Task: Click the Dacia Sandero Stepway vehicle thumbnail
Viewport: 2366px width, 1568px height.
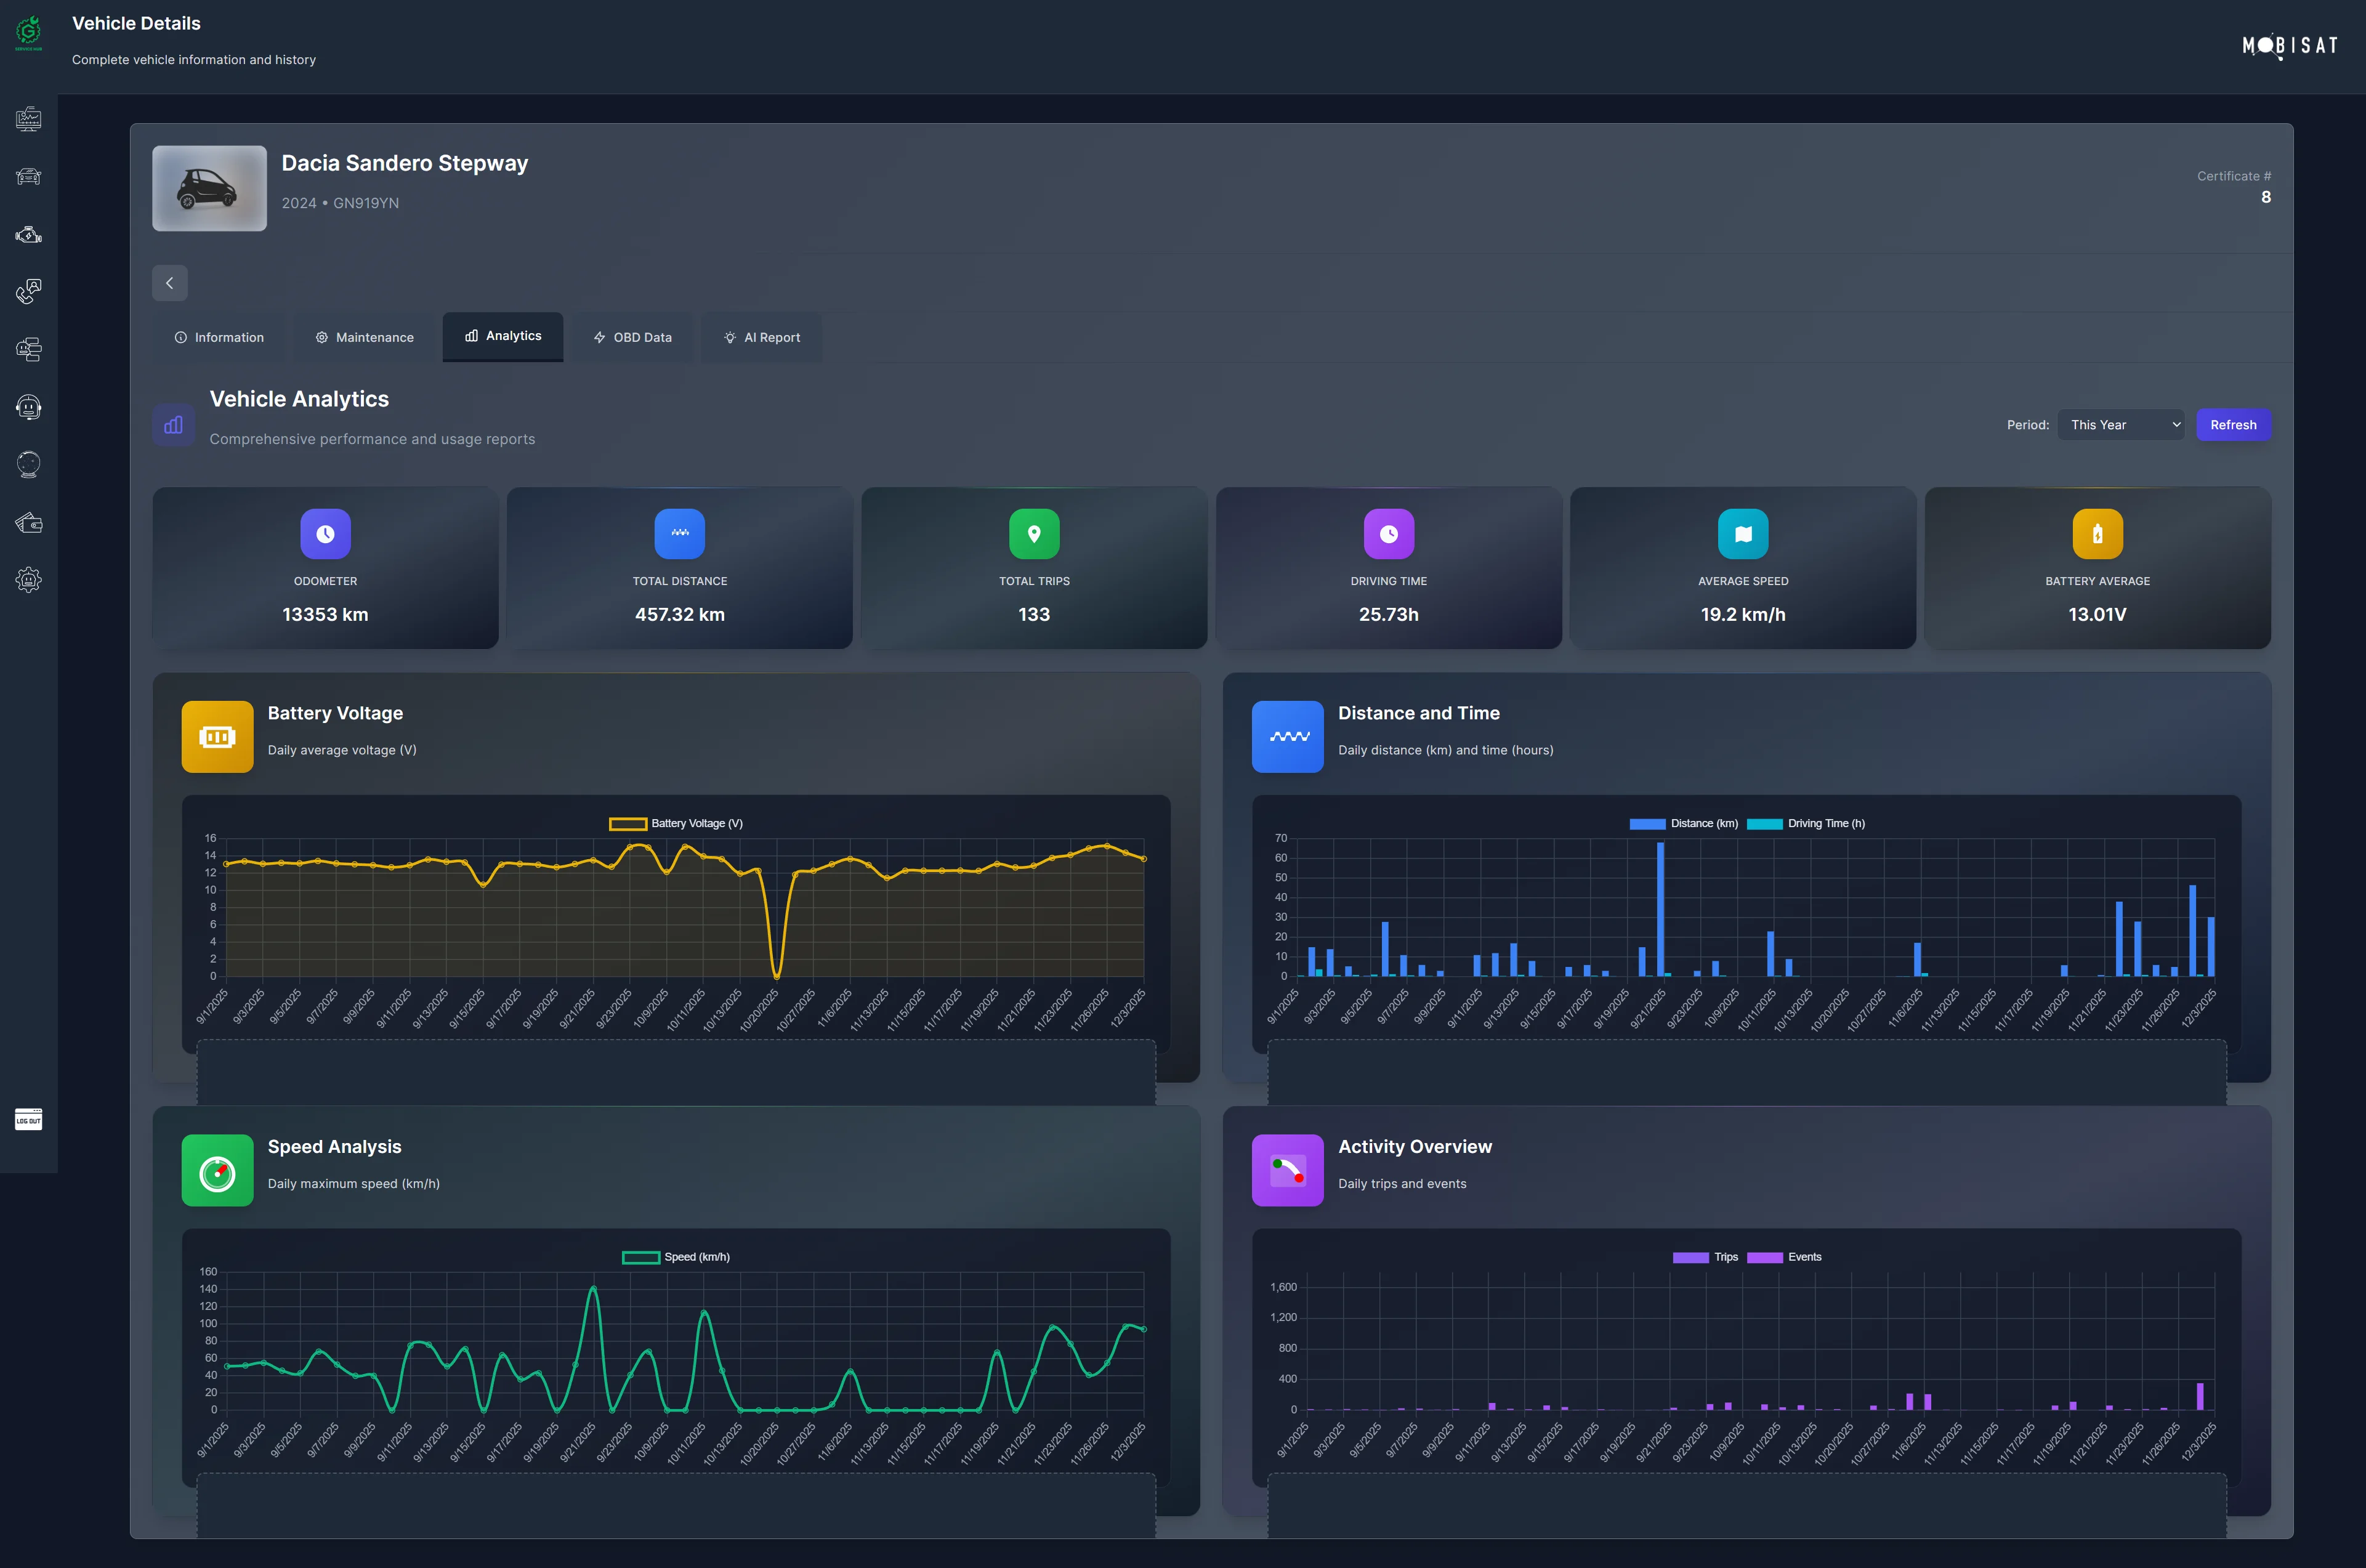Action: click(x=209, y=188)
